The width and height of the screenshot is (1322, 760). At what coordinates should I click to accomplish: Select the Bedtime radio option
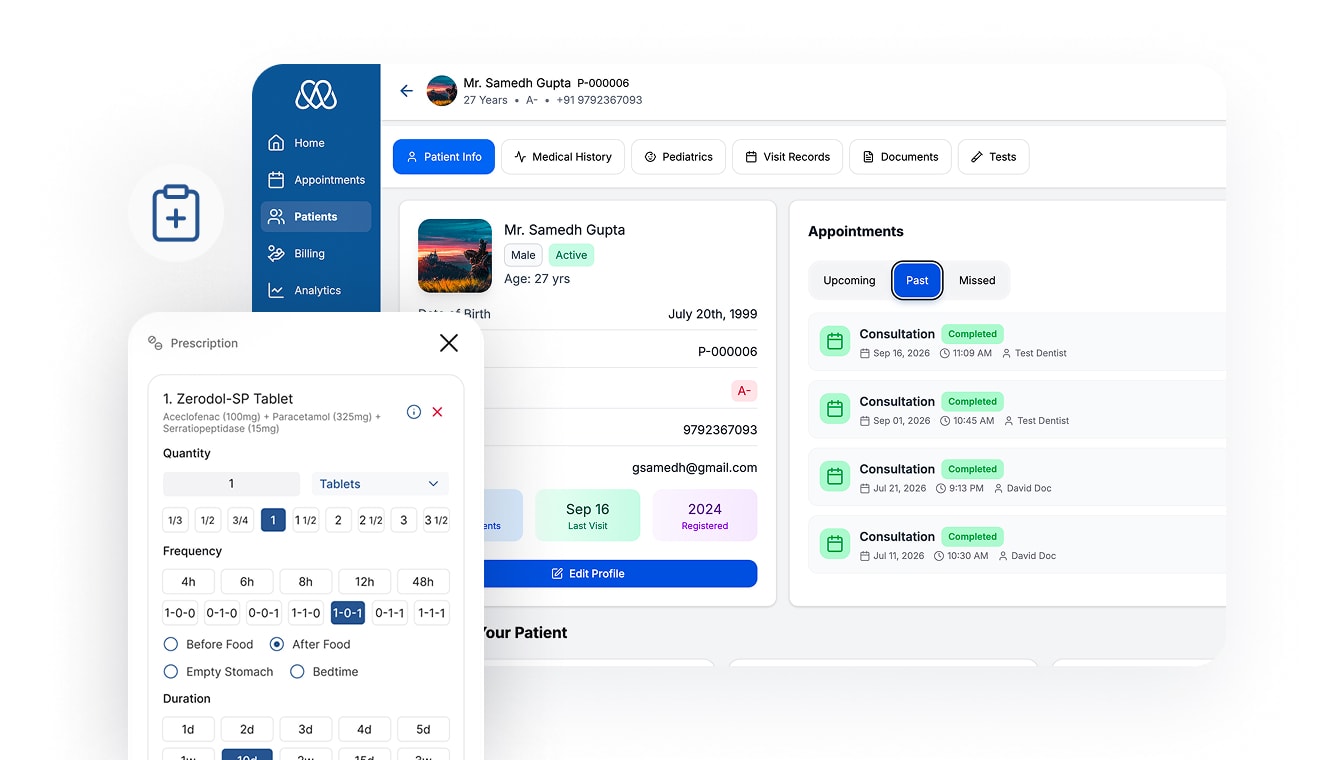[x=297, y=672]
